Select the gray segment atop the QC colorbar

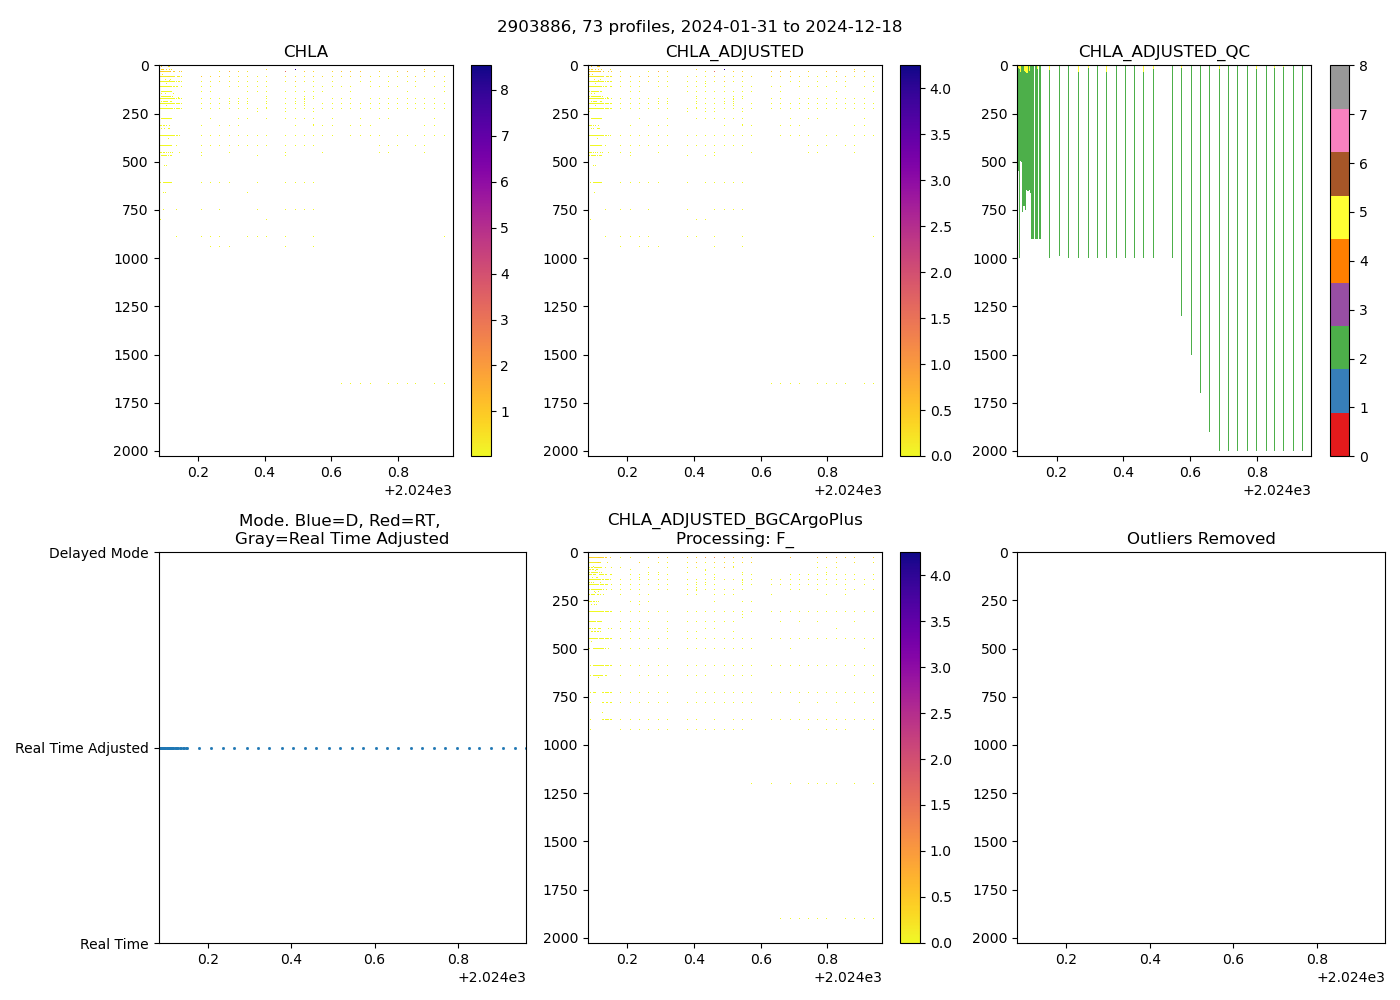click(1340, 87)
